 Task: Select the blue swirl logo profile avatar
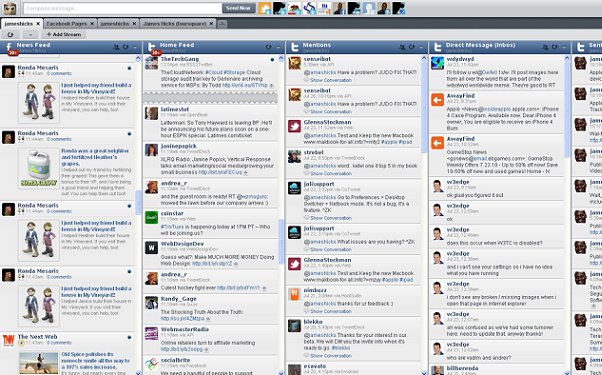(309, 8)
